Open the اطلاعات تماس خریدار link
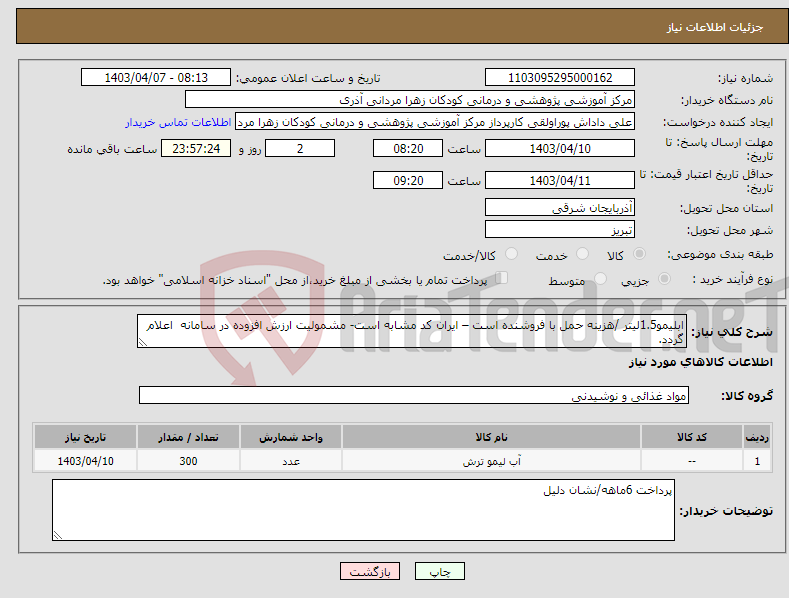789x598 pixels. 178,122
